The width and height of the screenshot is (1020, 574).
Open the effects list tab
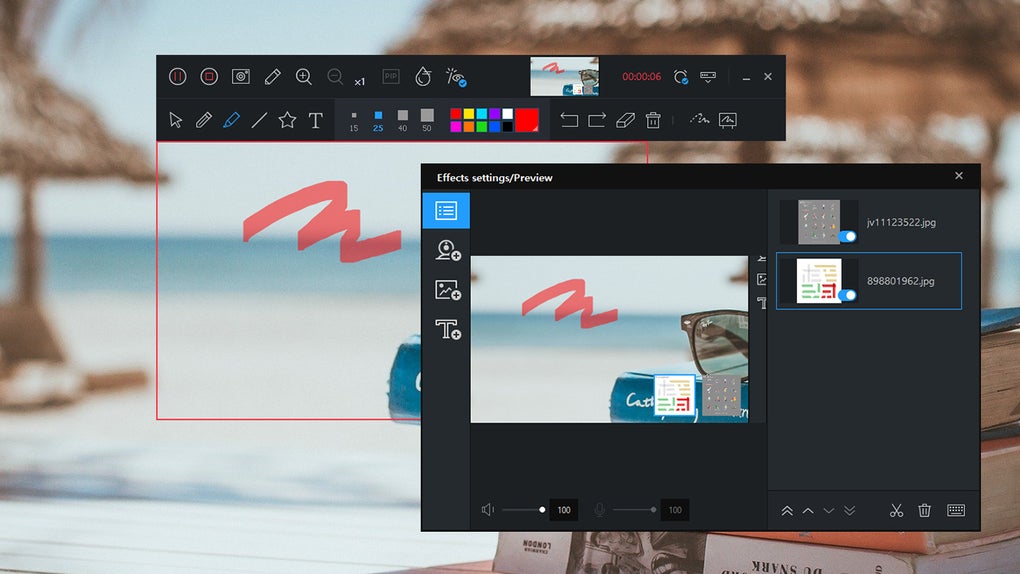pyautogui.click(x=446, y=210)
